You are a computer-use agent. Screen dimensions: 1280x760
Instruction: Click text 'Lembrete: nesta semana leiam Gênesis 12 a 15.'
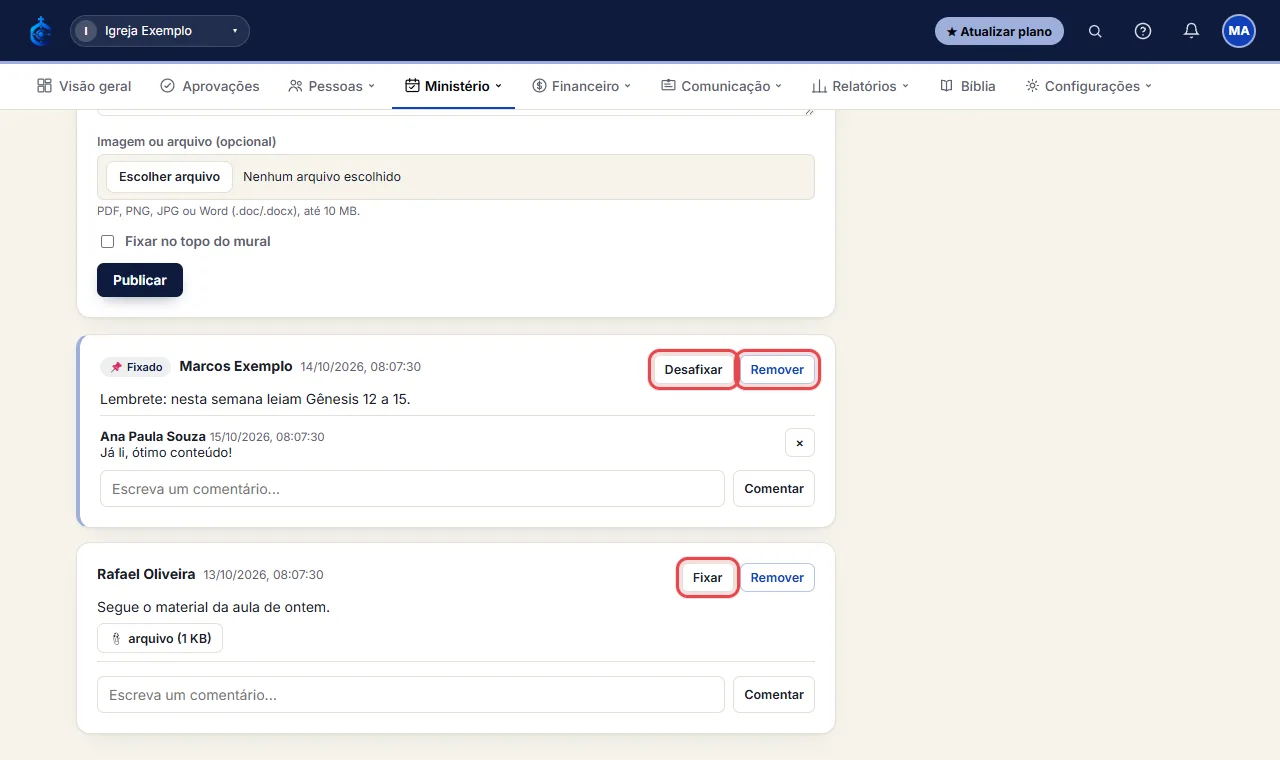click(255, 399)
